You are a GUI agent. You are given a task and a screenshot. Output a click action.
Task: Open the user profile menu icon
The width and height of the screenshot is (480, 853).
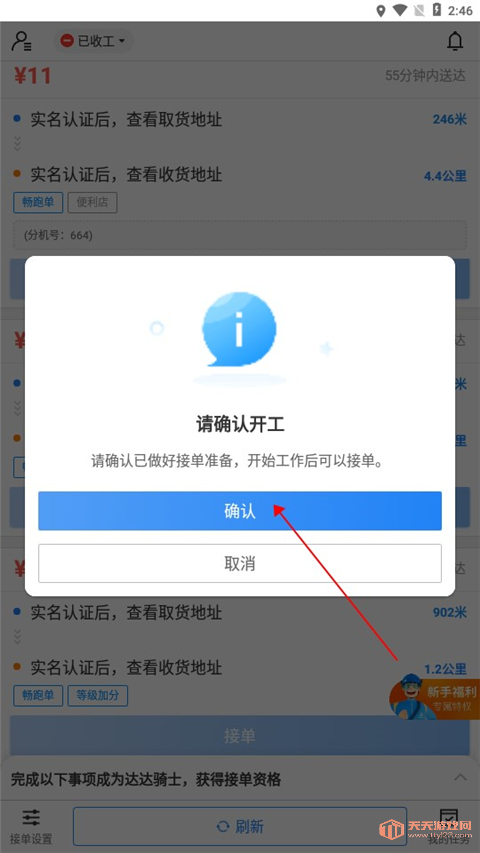(21, 41)
